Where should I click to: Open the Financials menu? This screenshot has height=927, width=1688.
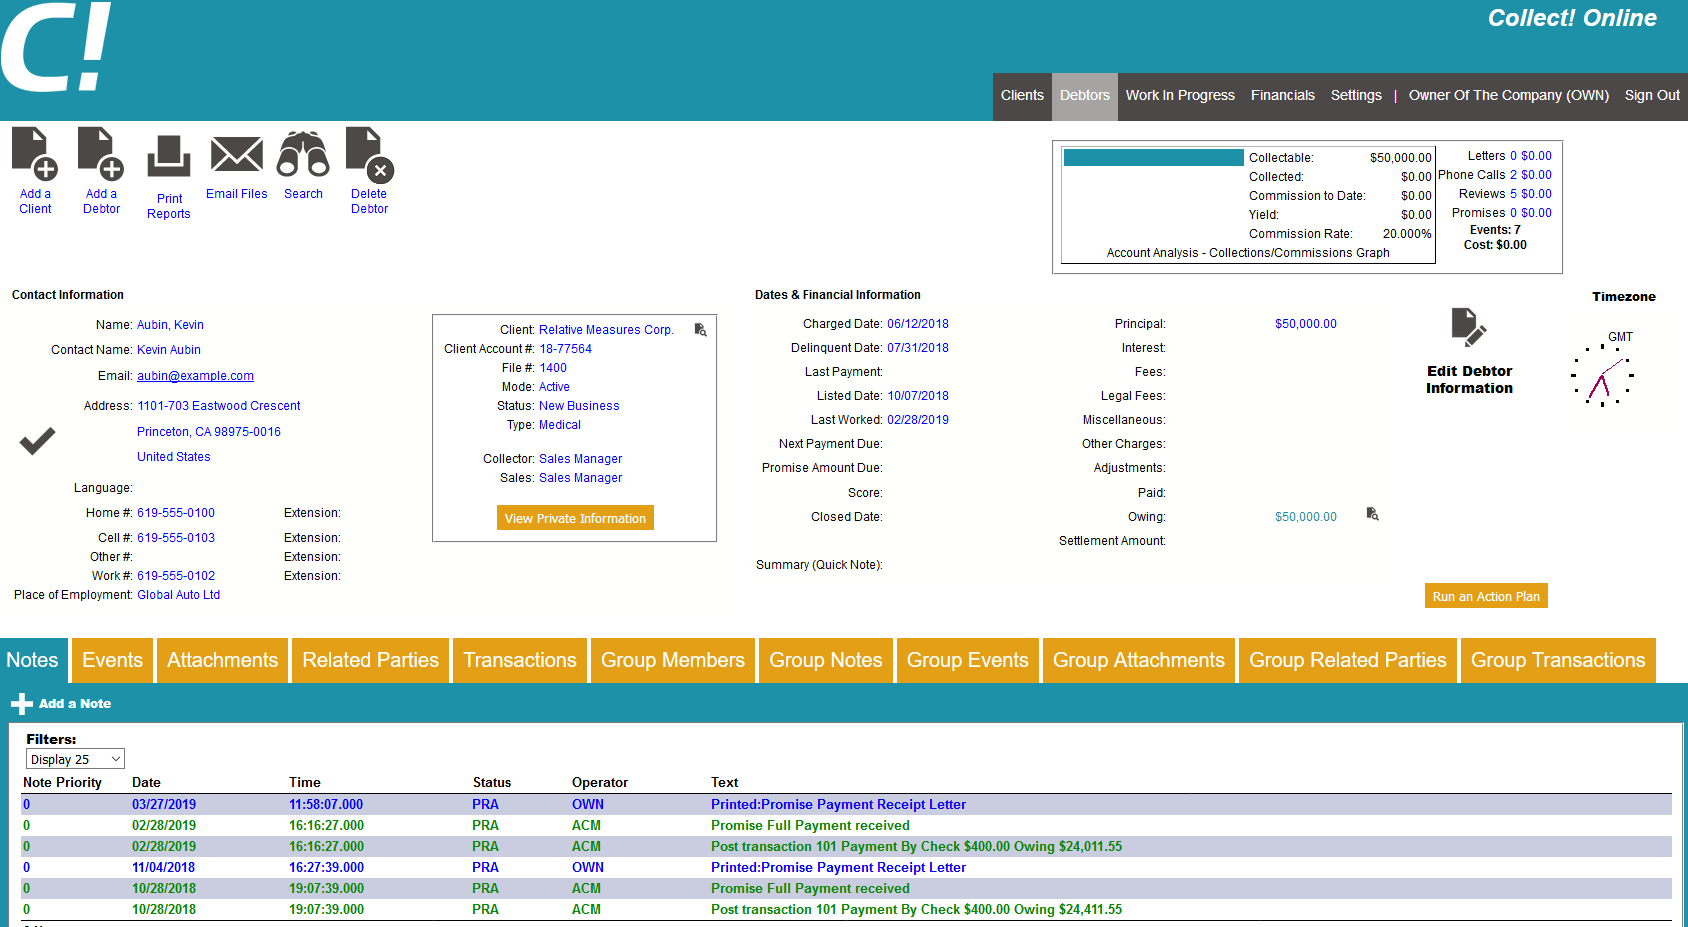1282,96
